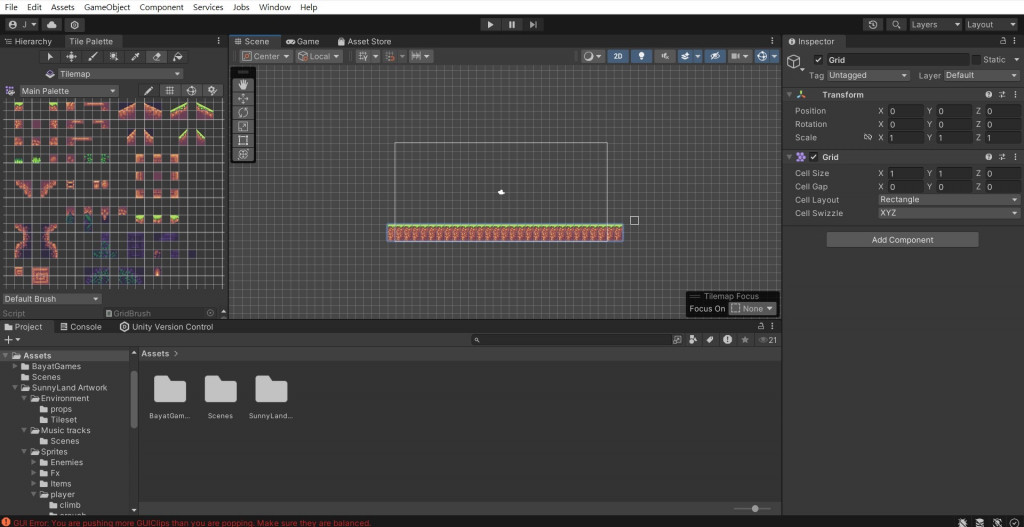Uncheck the Grid GameObject active checkbox
The width and height of the screenshot is (1024, 527).
(x=818, y=59)
